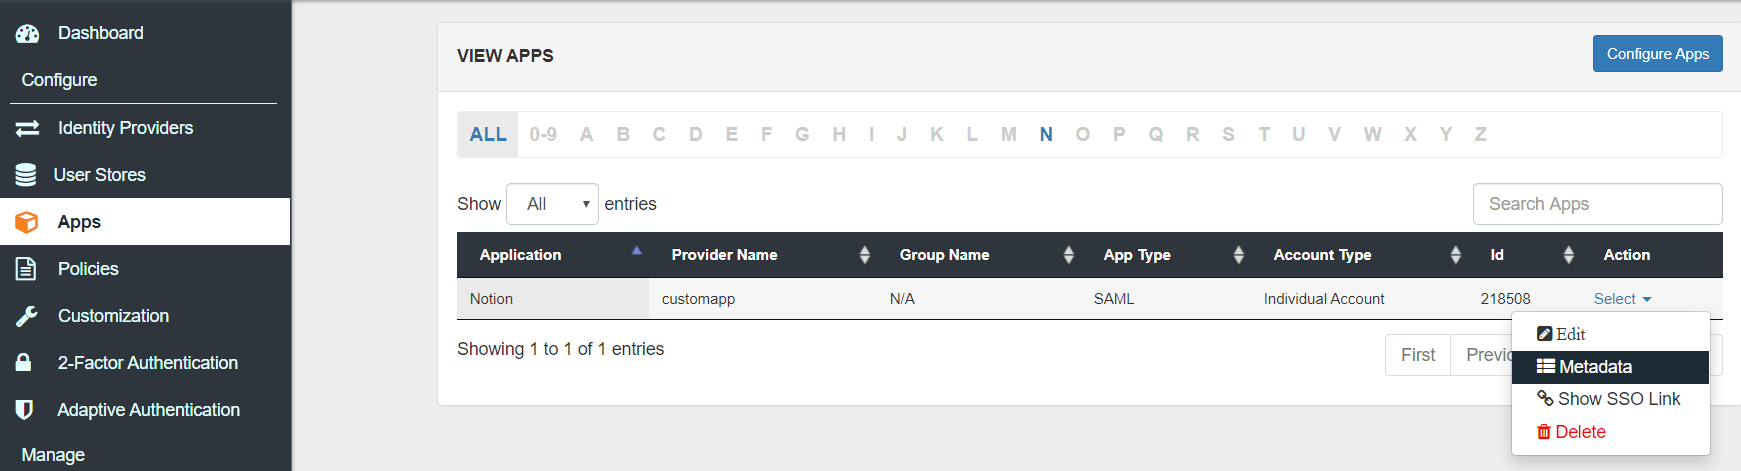Filter apps by letter S
The width and height of the screenshot is (1741, 471).
[x=1228, y=134]
